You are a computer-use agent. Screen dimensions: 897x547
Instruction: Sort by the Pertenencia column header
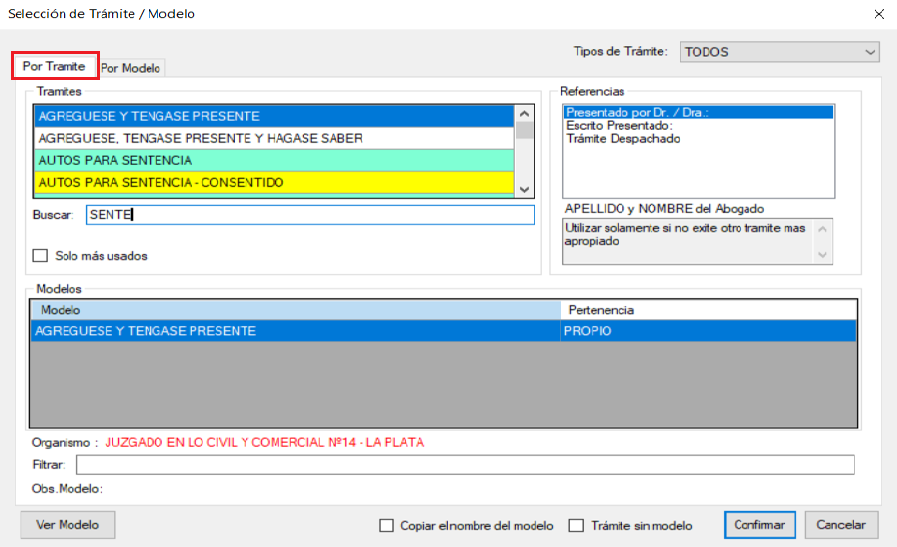coord(708,310)
